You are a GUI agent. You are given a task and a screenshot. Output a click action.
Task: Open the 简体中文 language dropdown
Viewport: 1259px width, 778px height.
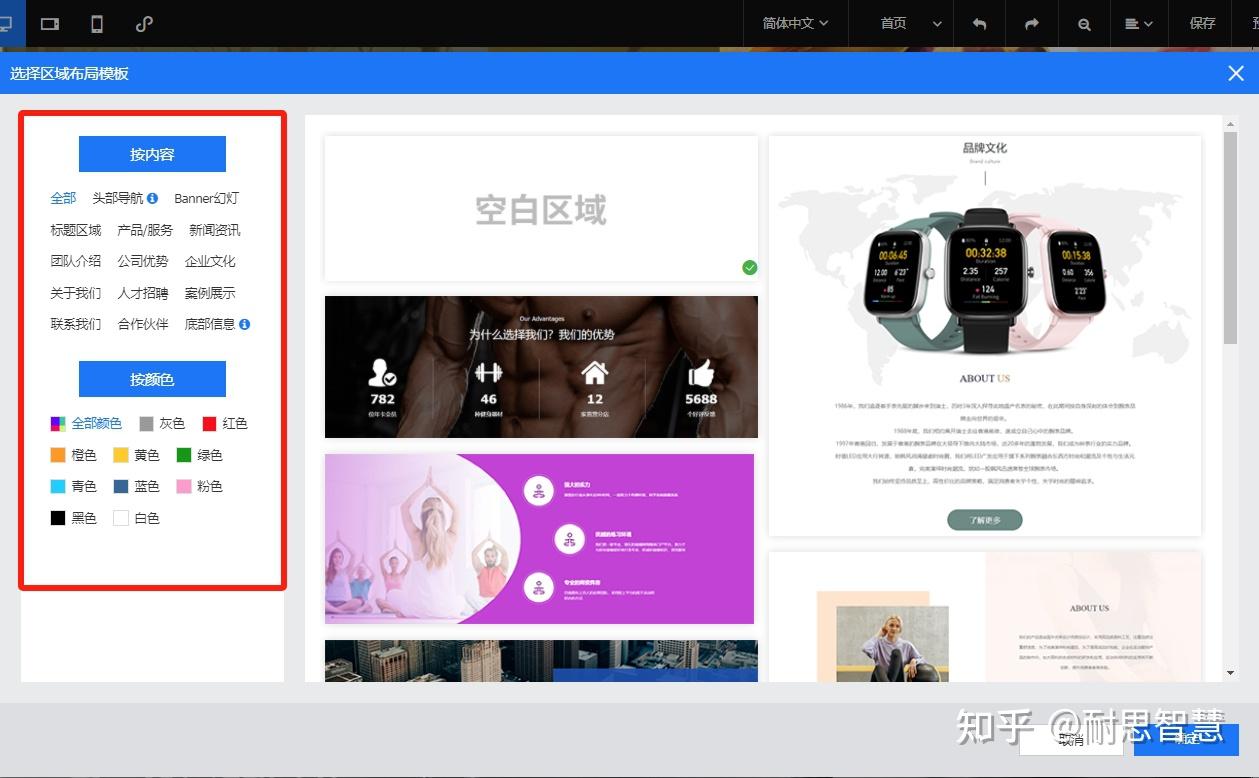[795, 24]
